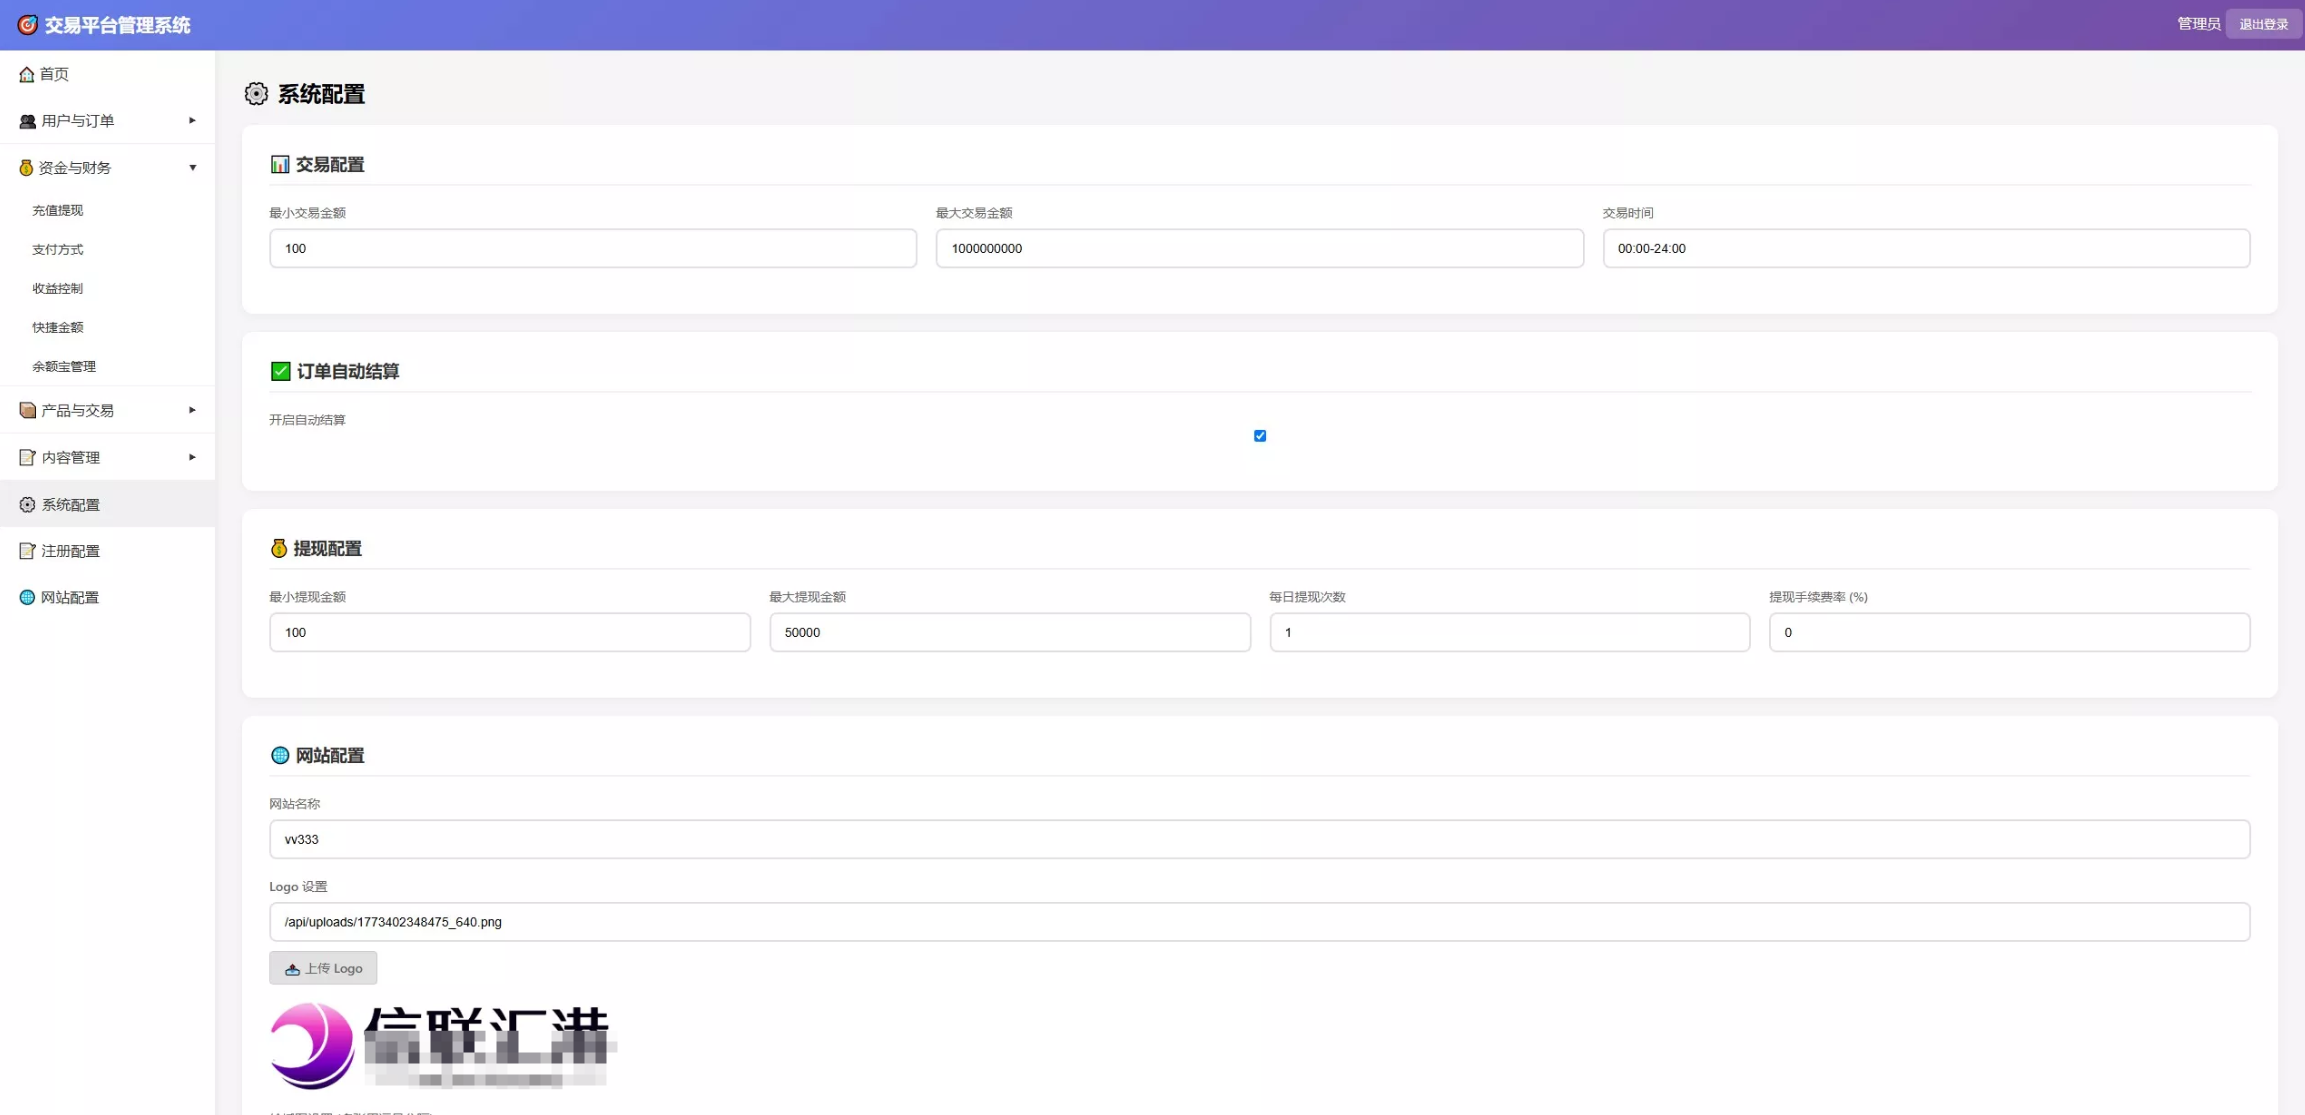Viewport: 2305px width, 1115px height.
Task: Click the 网站名称 input field with vv333
Action: [1259, 840]
